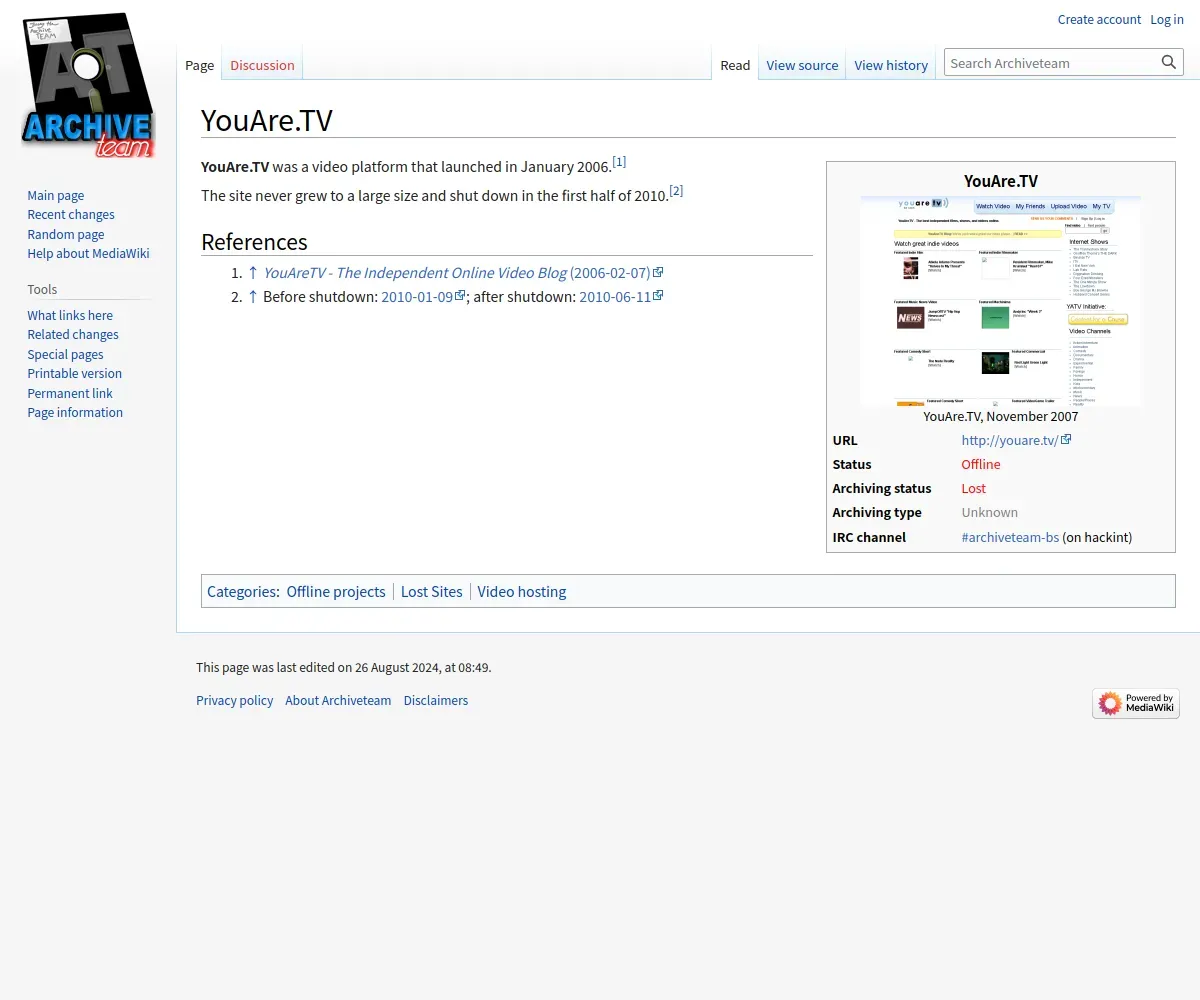Viewport: 1200px width, 1000px height.
Task: Switch to the Discussion tab
Action: click(x=262, y=65)
